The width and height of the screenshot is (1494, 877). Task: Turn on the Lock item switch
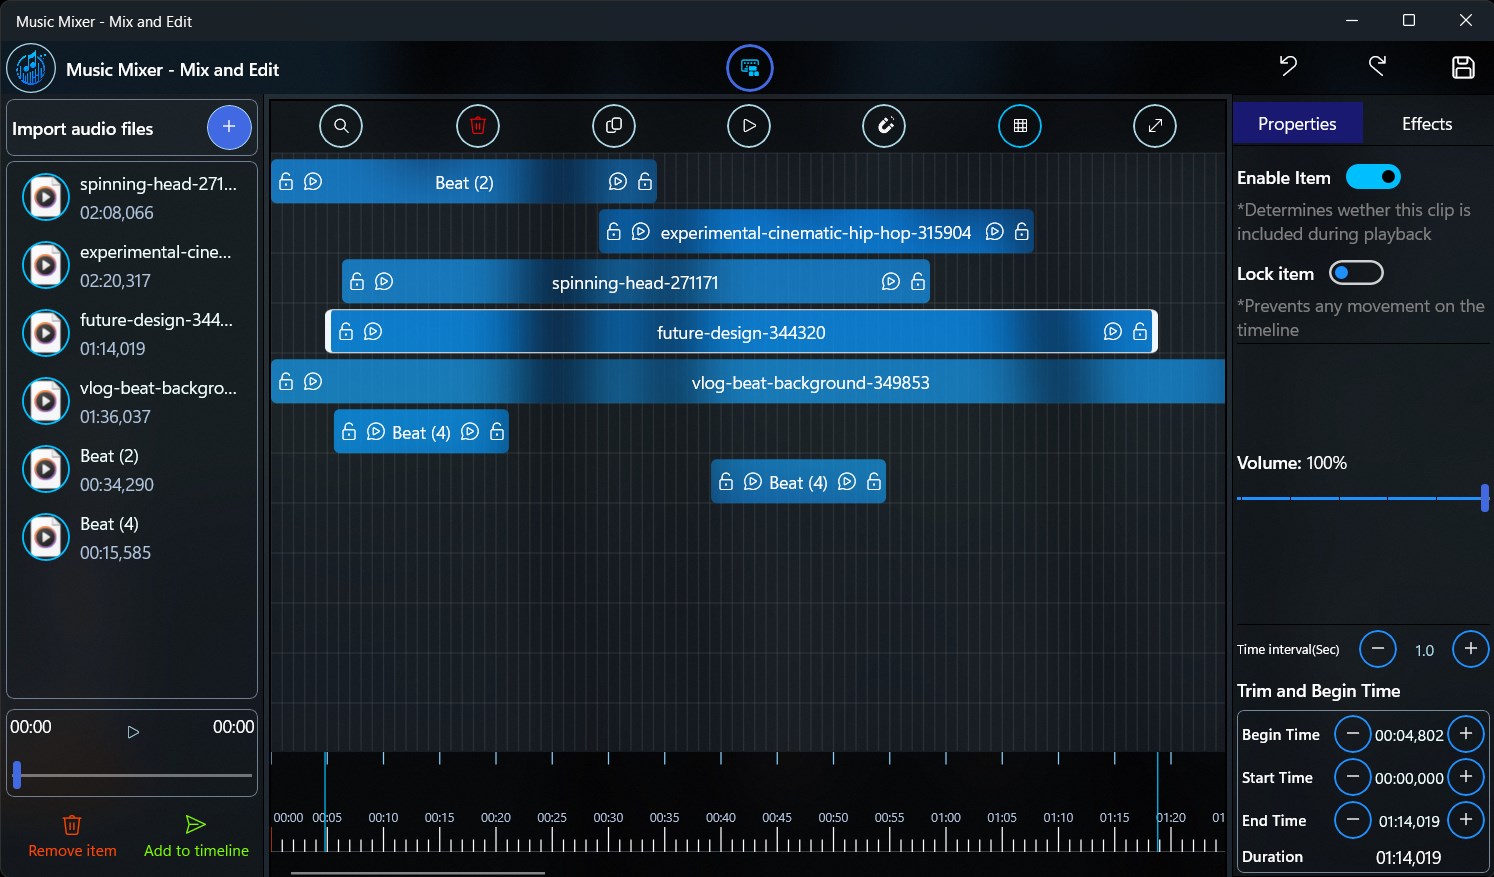click(x=1356, y=272)
